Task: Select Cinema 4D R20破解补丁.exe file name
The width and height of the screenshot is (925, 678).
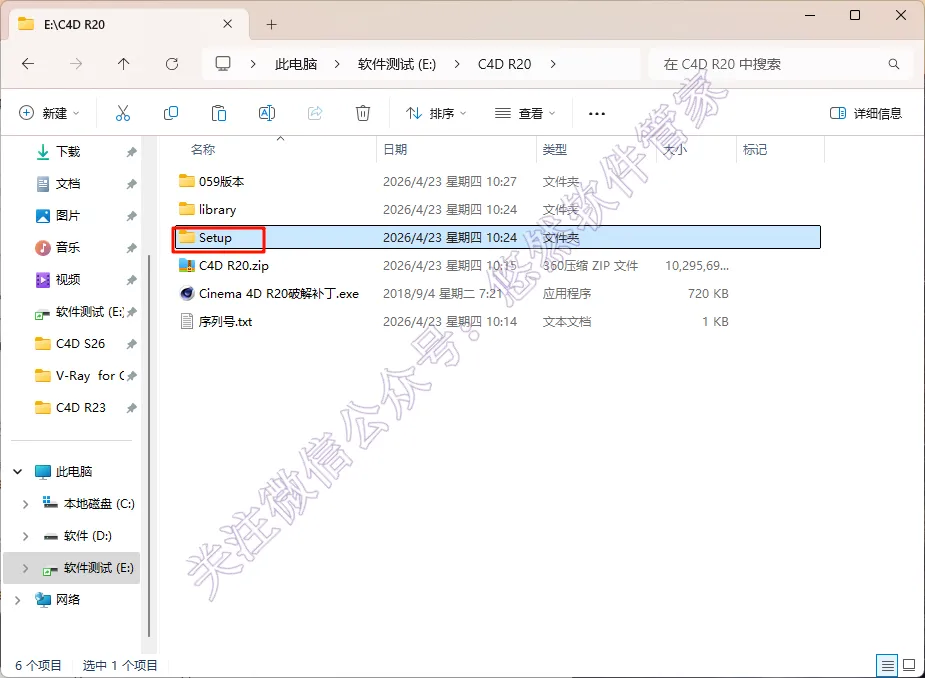Action: [x=278, y=293]
